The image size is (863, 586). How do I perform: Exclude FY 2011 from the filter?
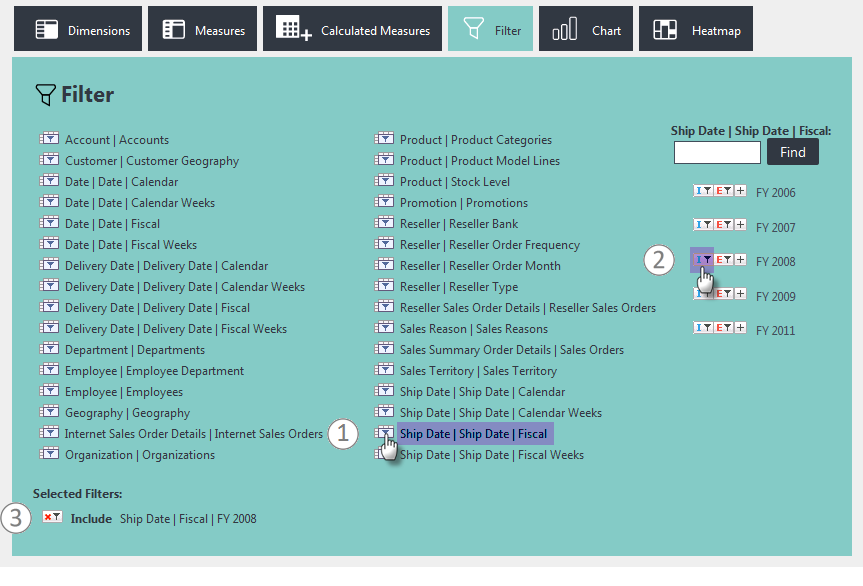[723, 327]
